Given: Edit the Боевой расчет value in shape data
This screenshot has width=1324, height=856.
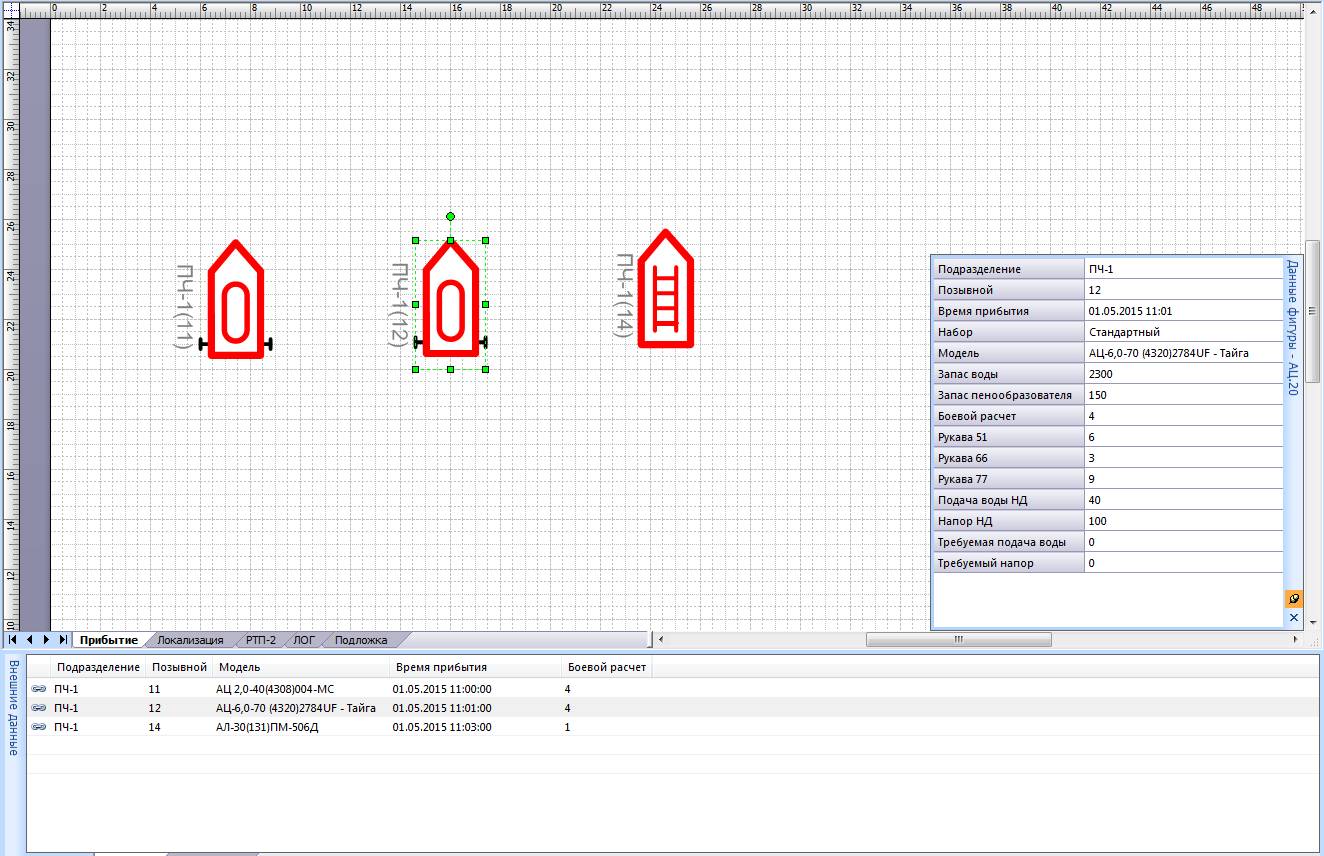Looking at the screenshot, I should point(1183,416).
